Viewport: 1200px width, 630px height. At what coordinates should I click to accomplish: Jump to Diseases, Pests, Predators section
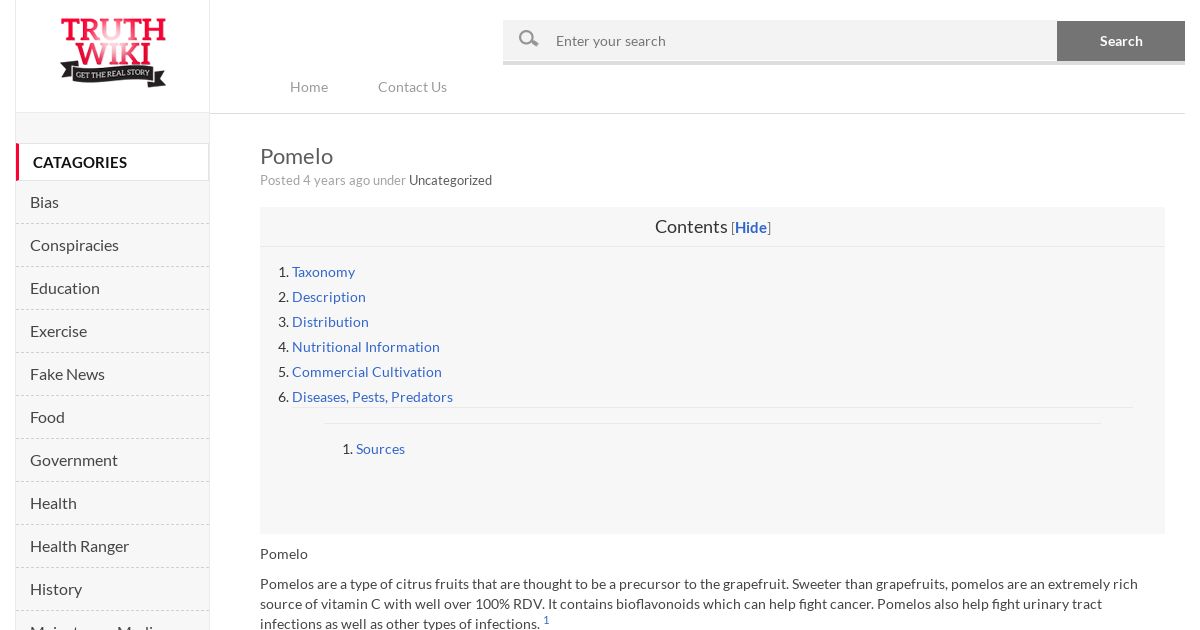click(x=372, y=397)
